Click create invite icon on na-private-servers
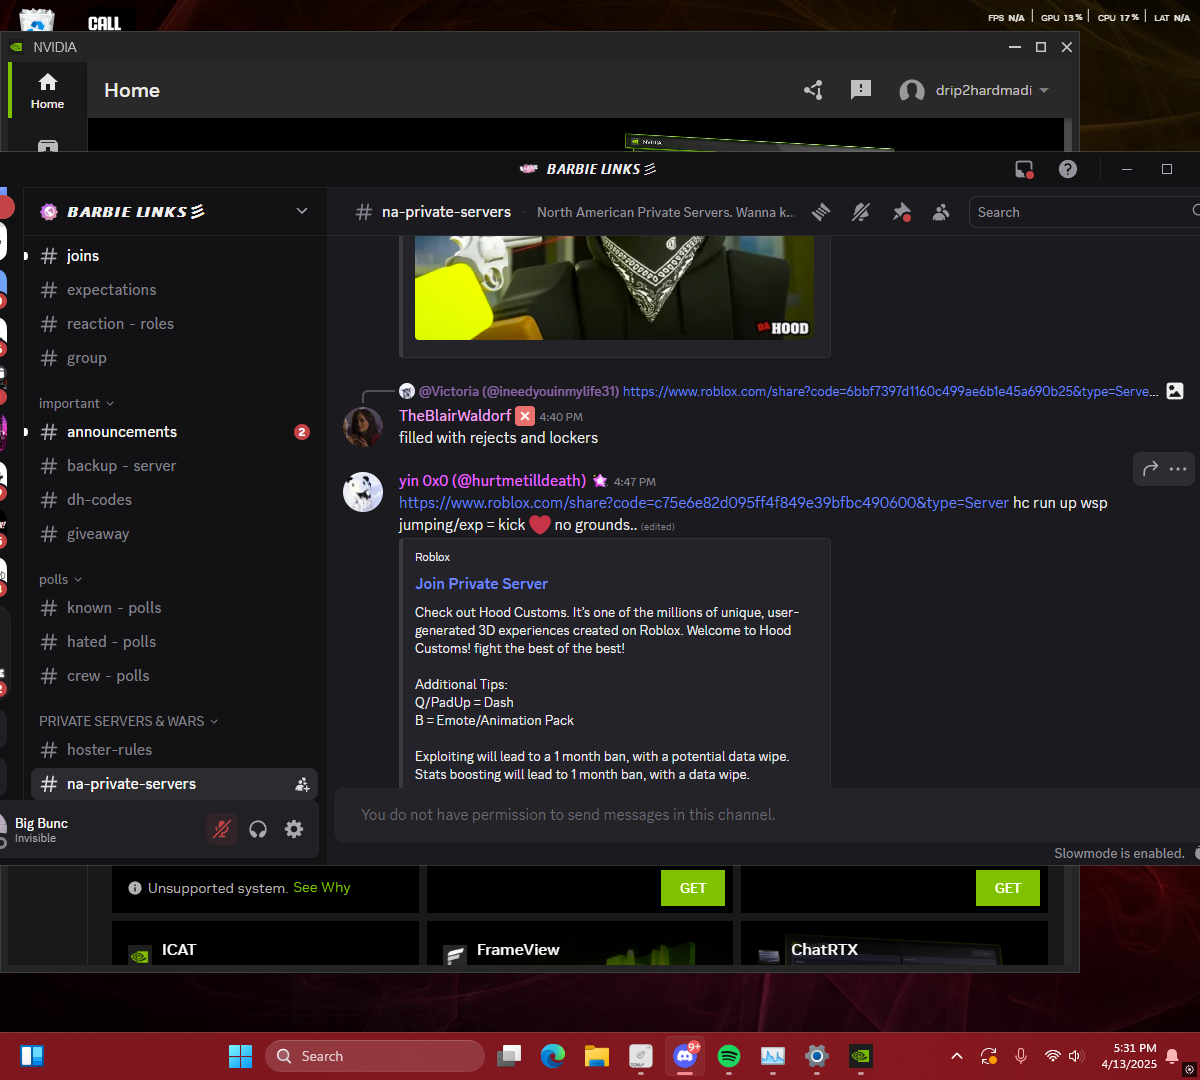This screenshot has height=1080, width=1200. point(302,785)
